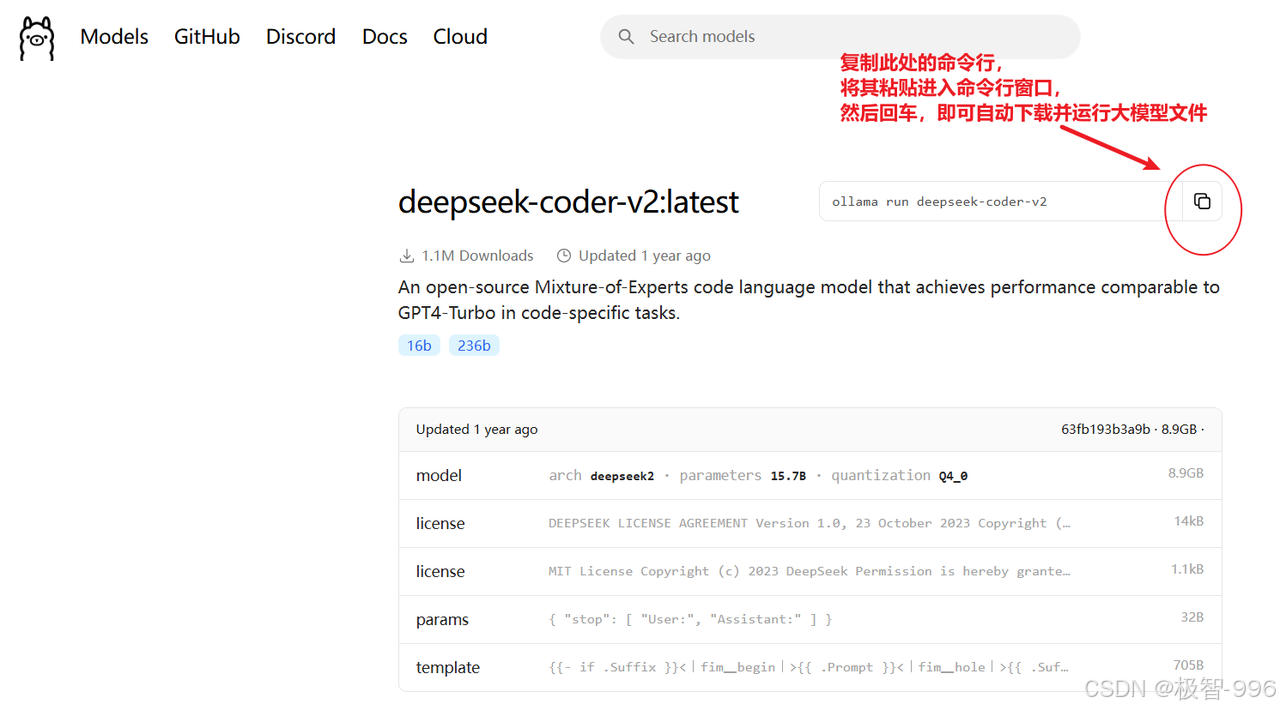Click the 32B size value
1280x710 pixels.
[x=1192, y=617]
